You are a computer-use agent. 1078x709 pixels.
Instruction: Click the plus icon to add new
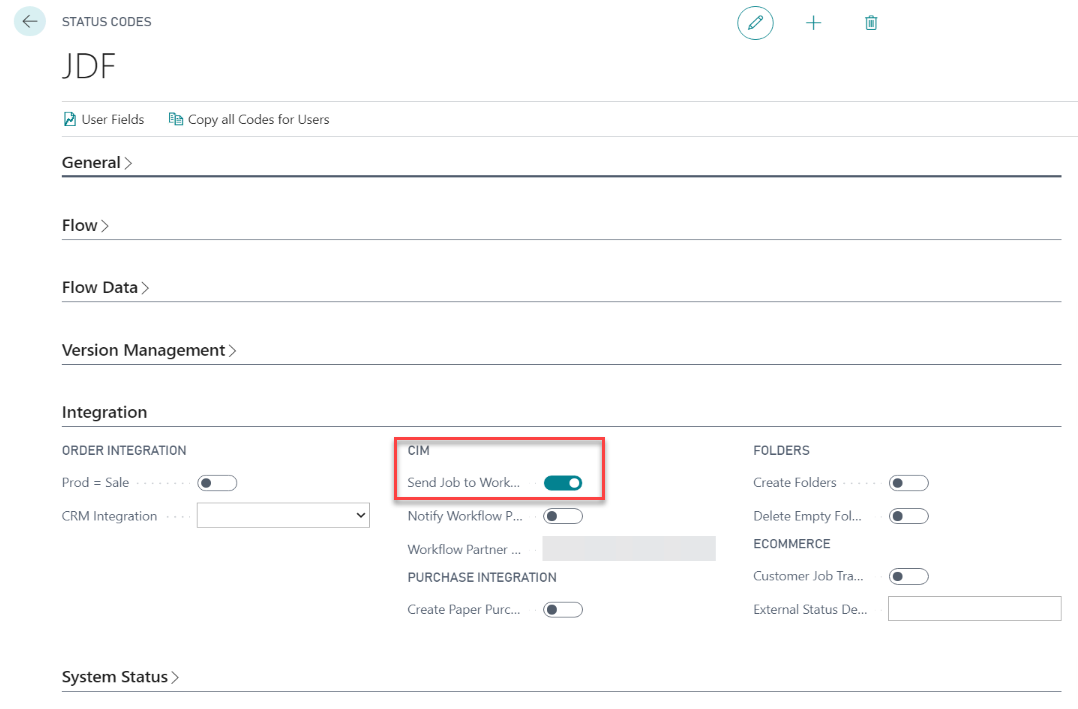click(813, 22)
